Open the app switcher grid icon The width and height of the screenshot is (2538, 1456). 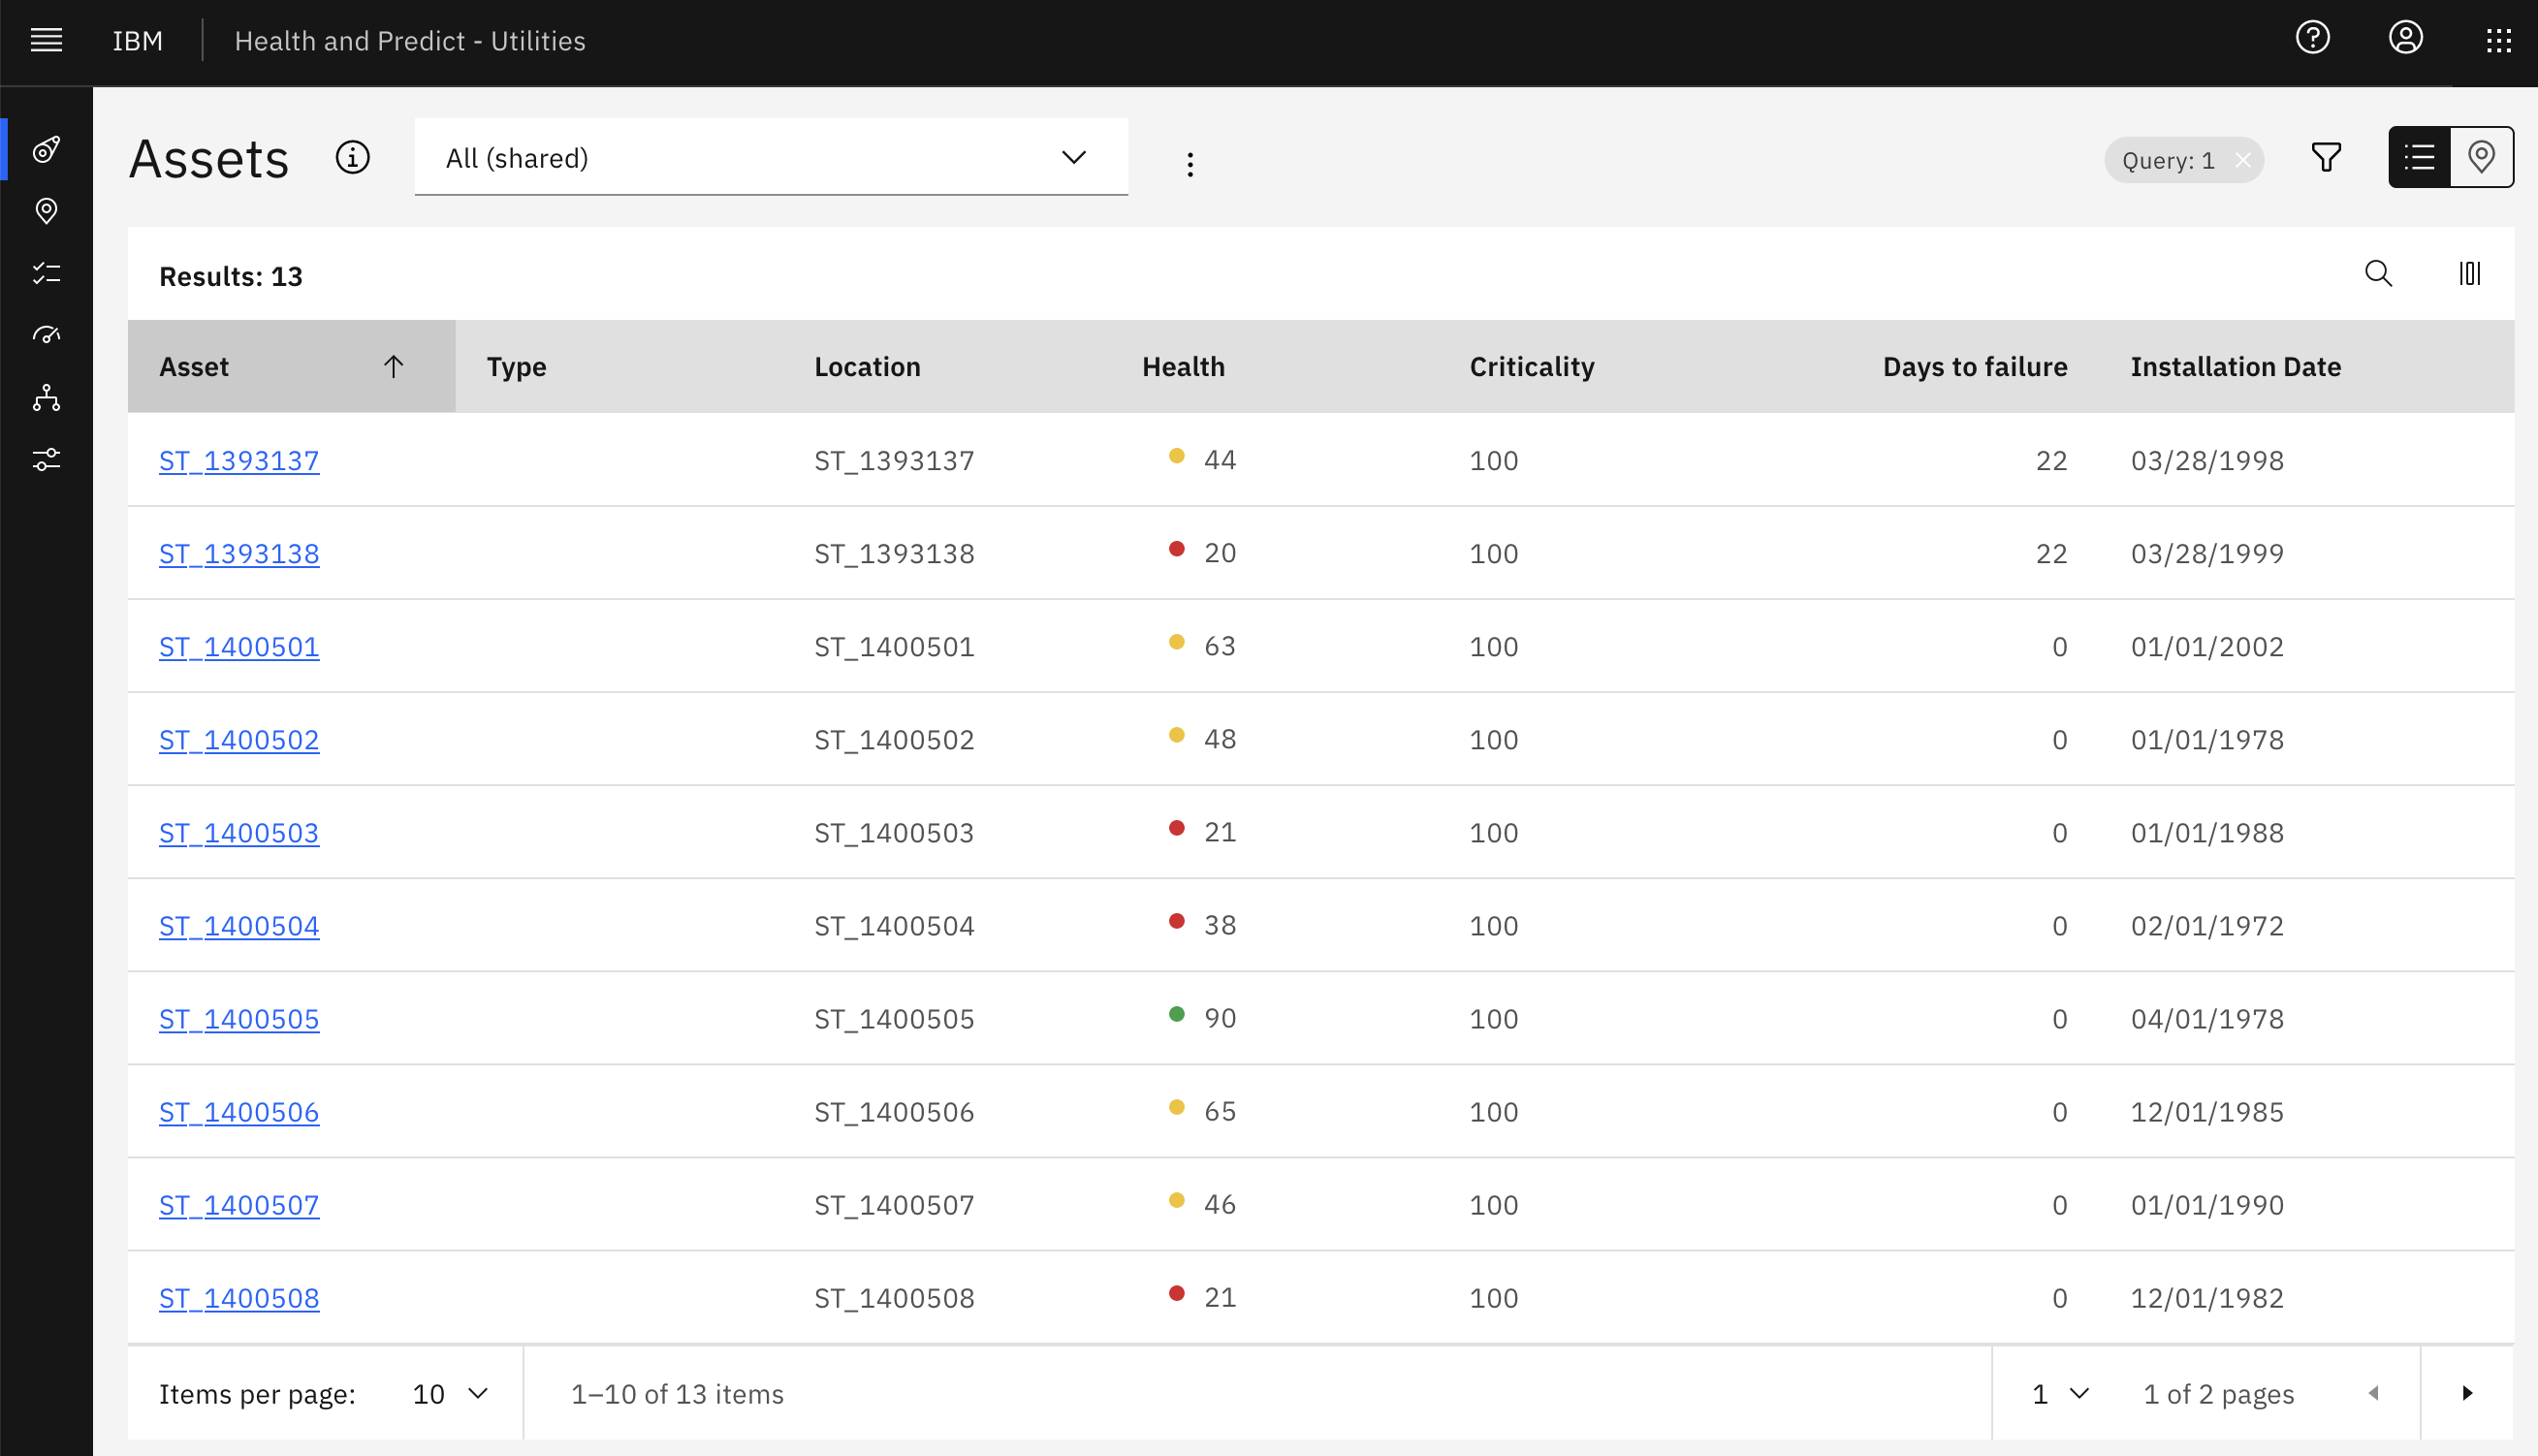[x=2498, y=40]
